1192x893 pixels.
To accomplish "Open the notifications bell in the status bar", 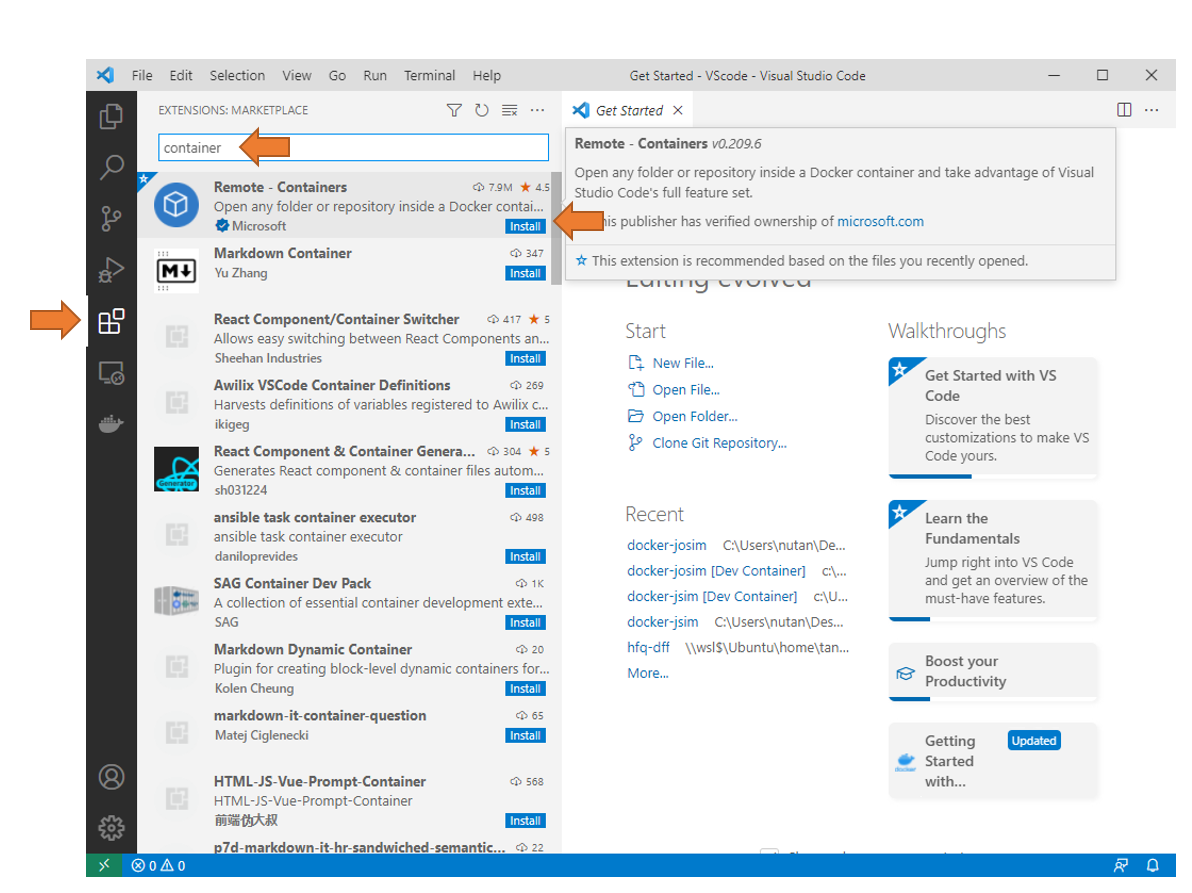I will 1152,865.
